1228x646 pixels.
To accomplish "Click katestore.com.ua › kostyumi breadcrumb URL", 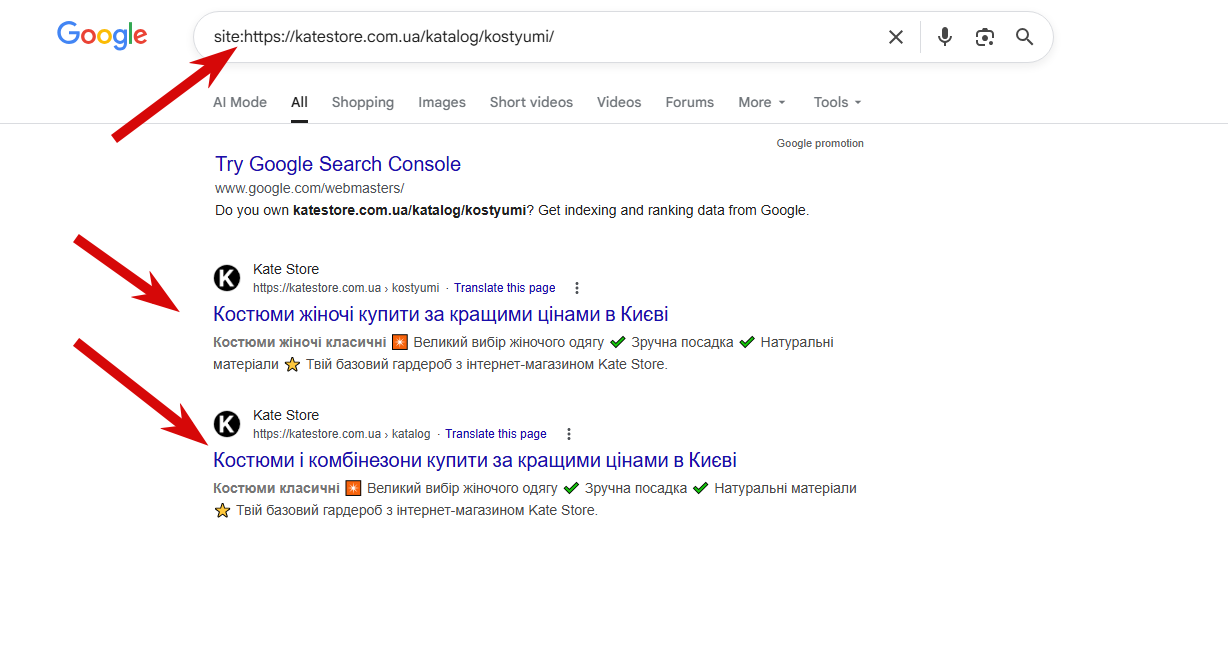I will [x=346, y=288].
